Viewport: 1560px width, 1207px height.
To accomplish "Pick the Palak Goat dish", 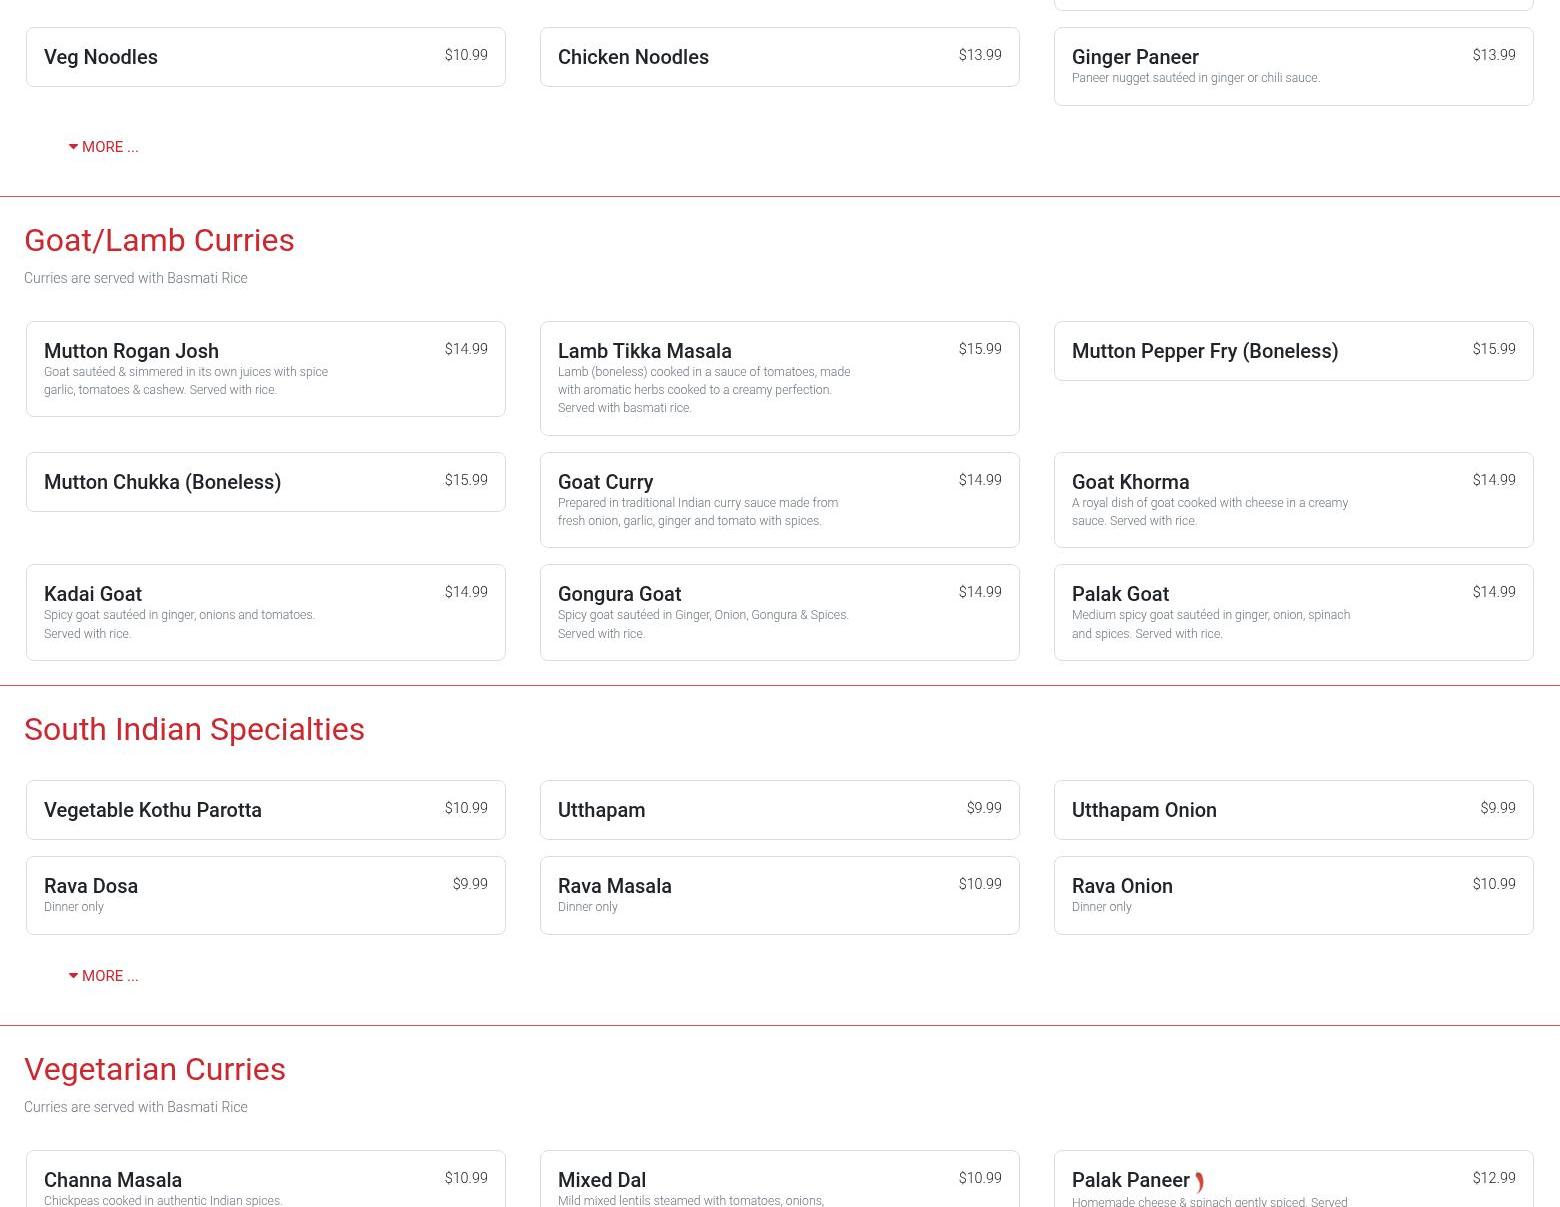I will [x=1293, y=612].
